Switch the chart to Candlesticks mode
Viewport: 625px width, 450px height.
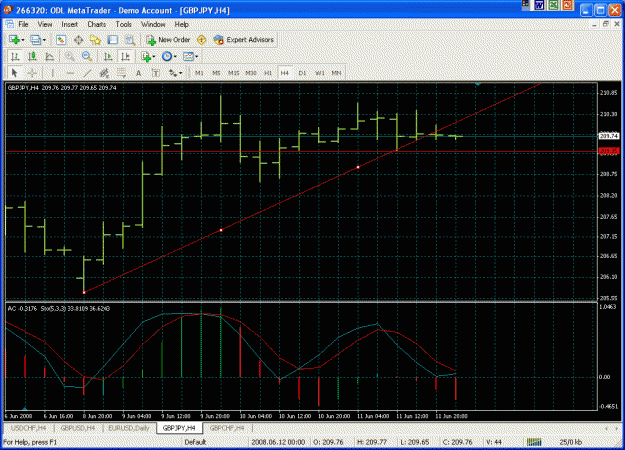(x=32, y=57)
